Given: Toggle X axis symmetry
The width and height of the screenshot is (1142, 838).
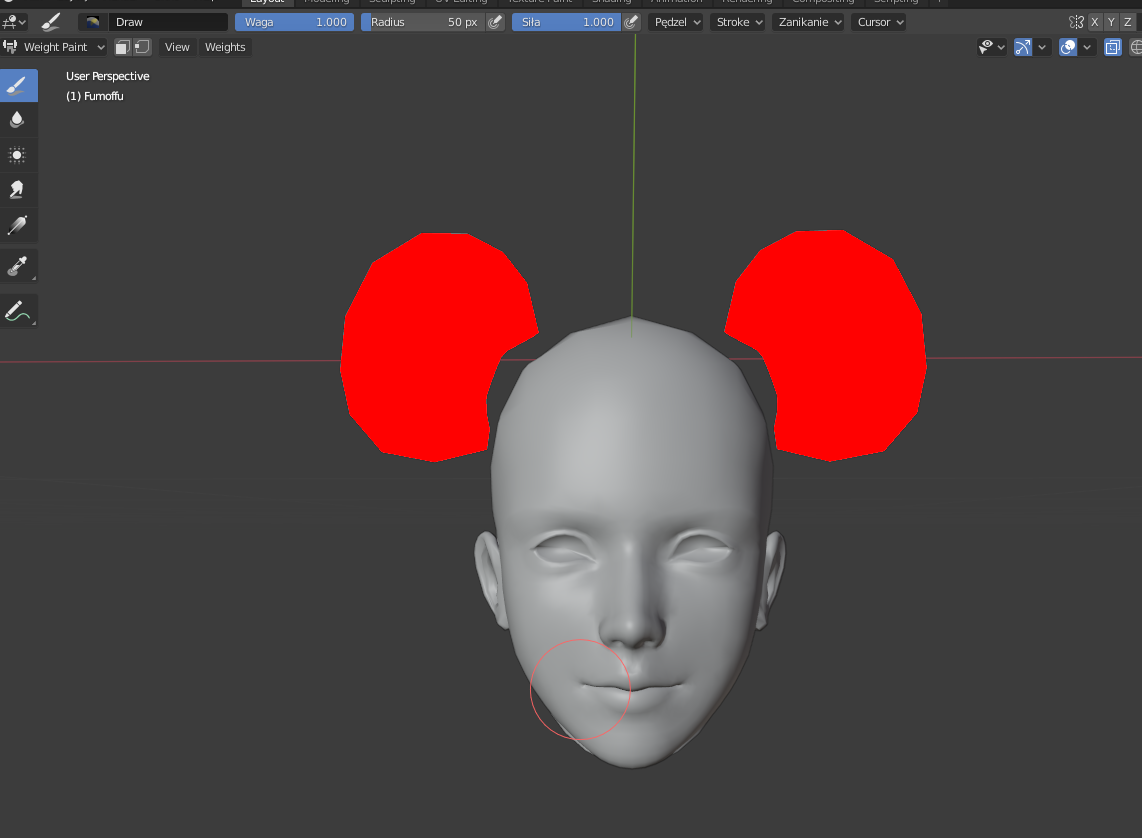Looking at the screenshot, I should [1094, 22].
